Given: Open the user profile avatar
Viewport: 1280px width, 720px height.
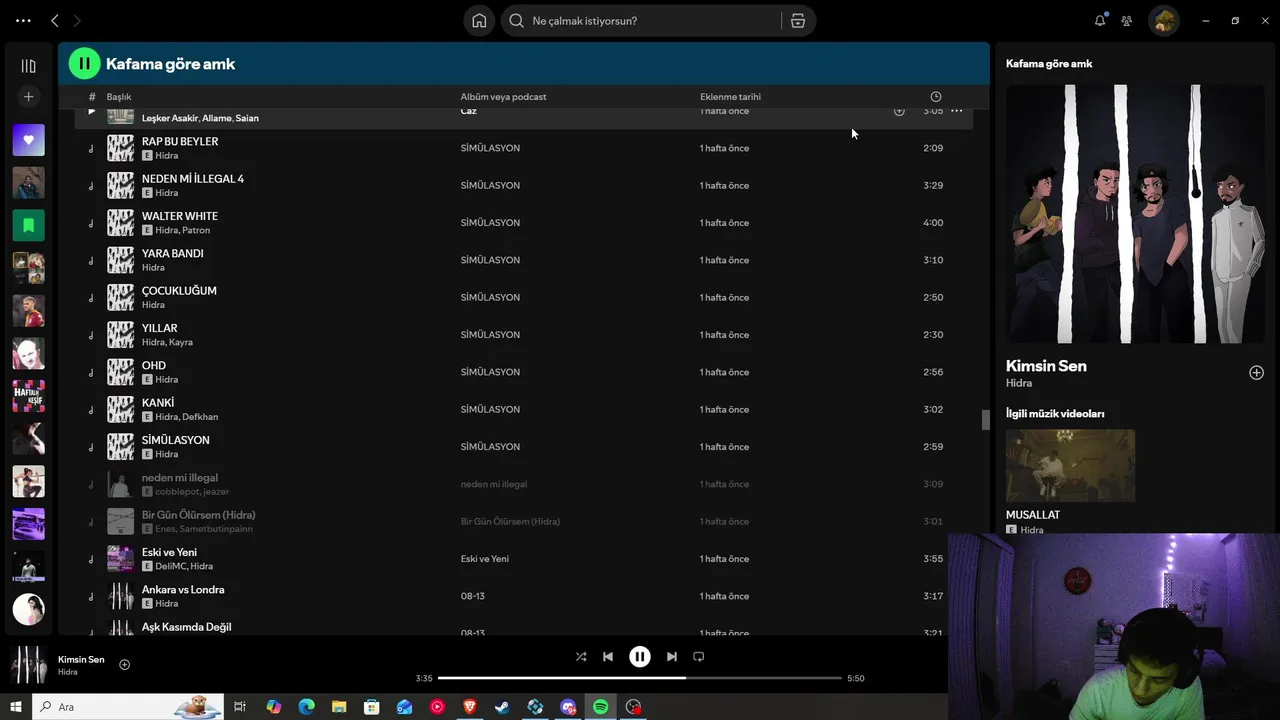Looking at the screenshot, I should pos(1163,20).
